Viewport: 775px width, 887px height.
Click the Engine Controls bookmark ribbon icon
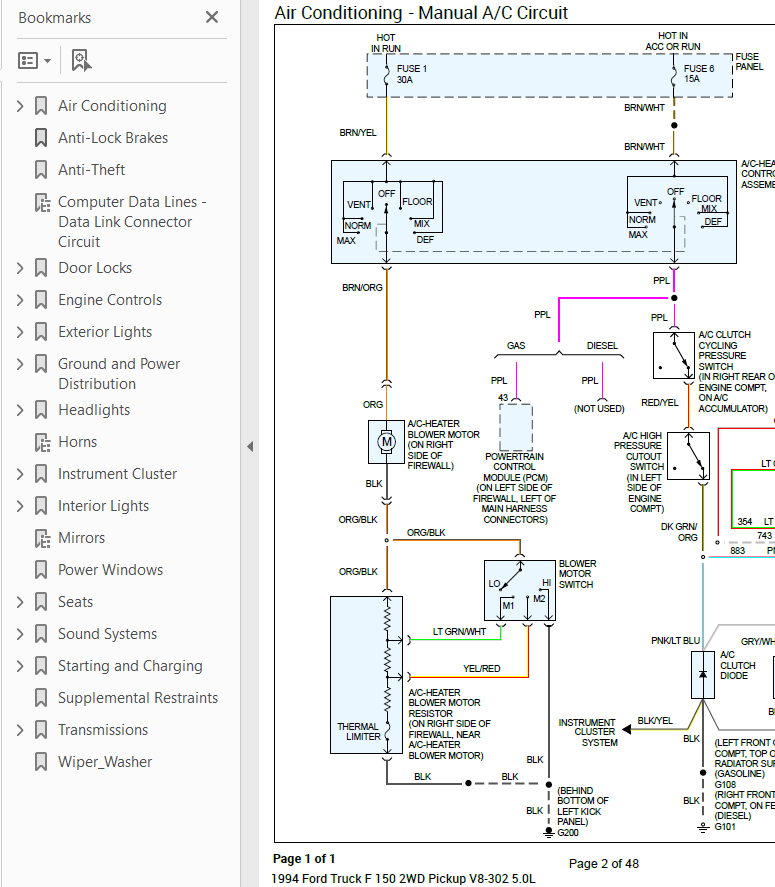click(x=41, y=300)
